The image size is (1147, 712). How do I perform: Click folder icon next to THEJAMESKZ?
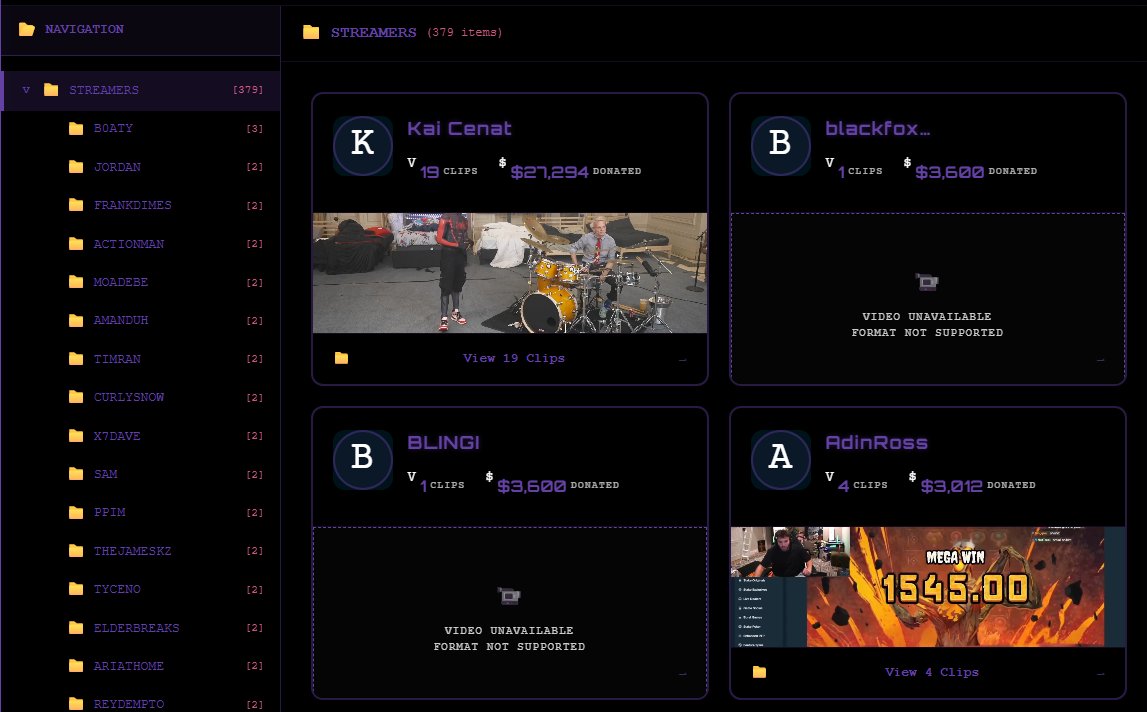pos(76,550)
